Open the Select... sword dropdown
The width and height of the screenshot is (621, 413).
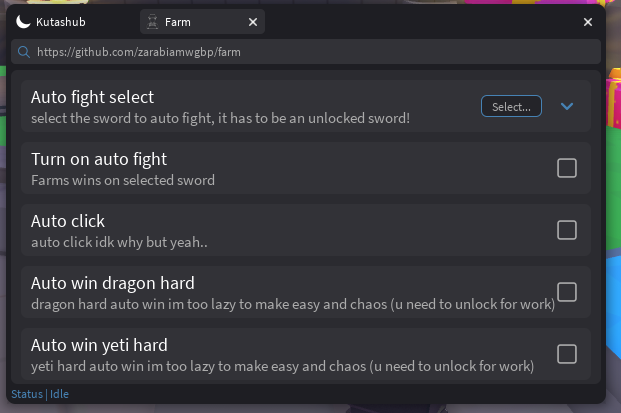[511, 106]
